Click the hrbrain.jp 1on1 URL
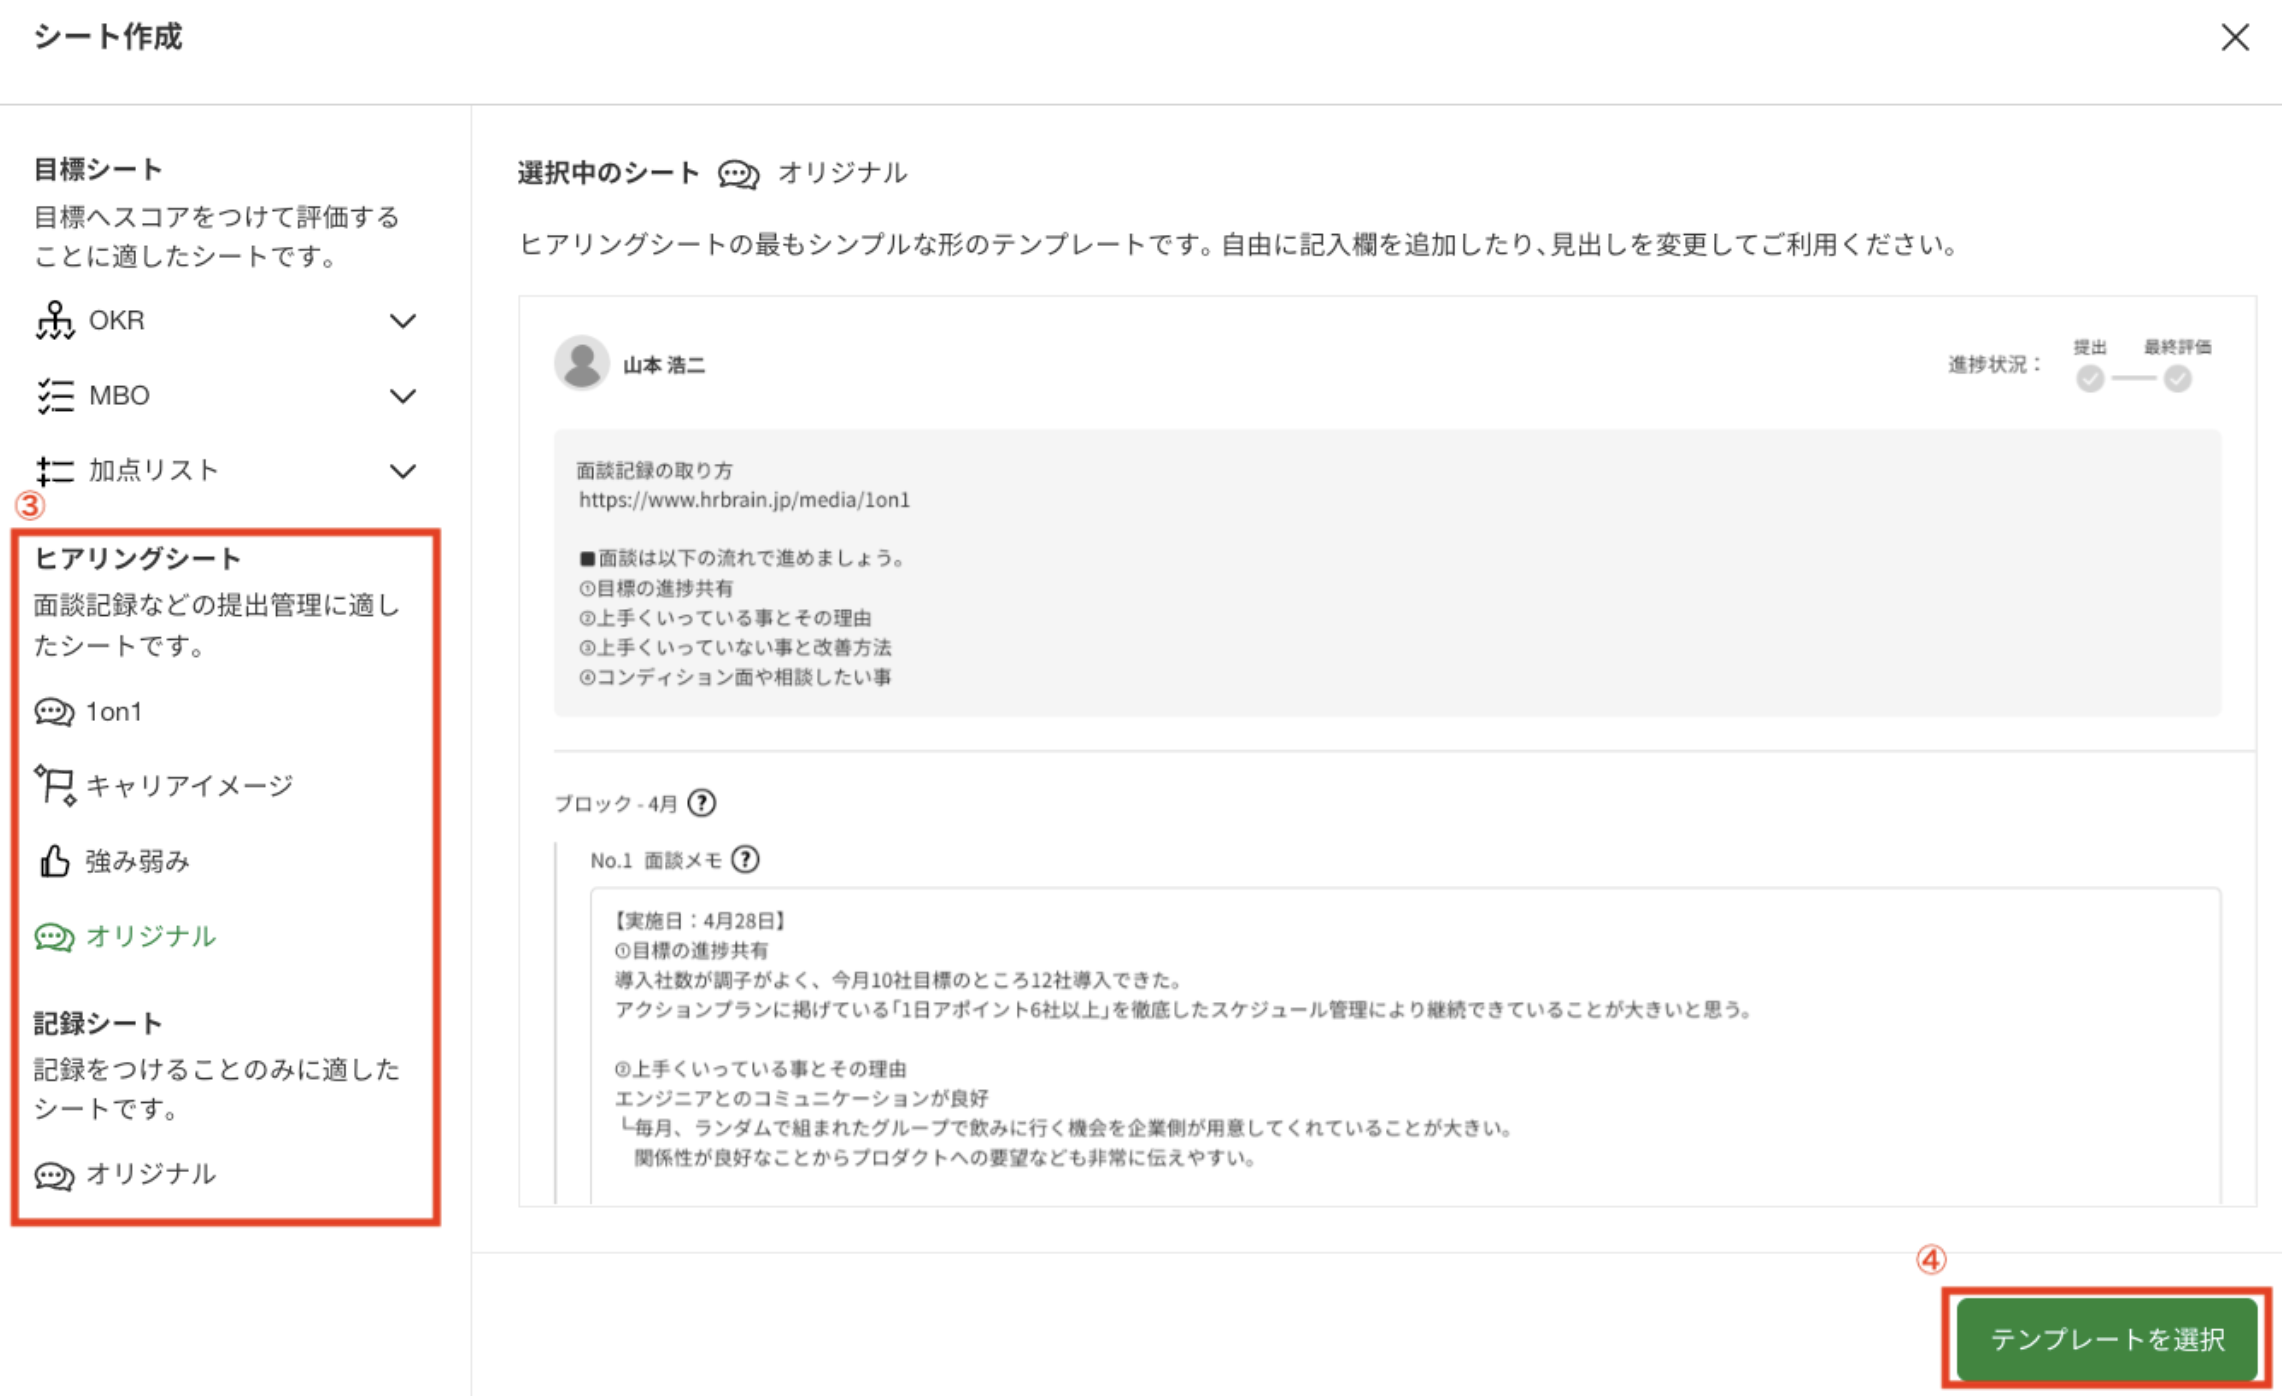The image size is (2282, 1396). (744, 500)
